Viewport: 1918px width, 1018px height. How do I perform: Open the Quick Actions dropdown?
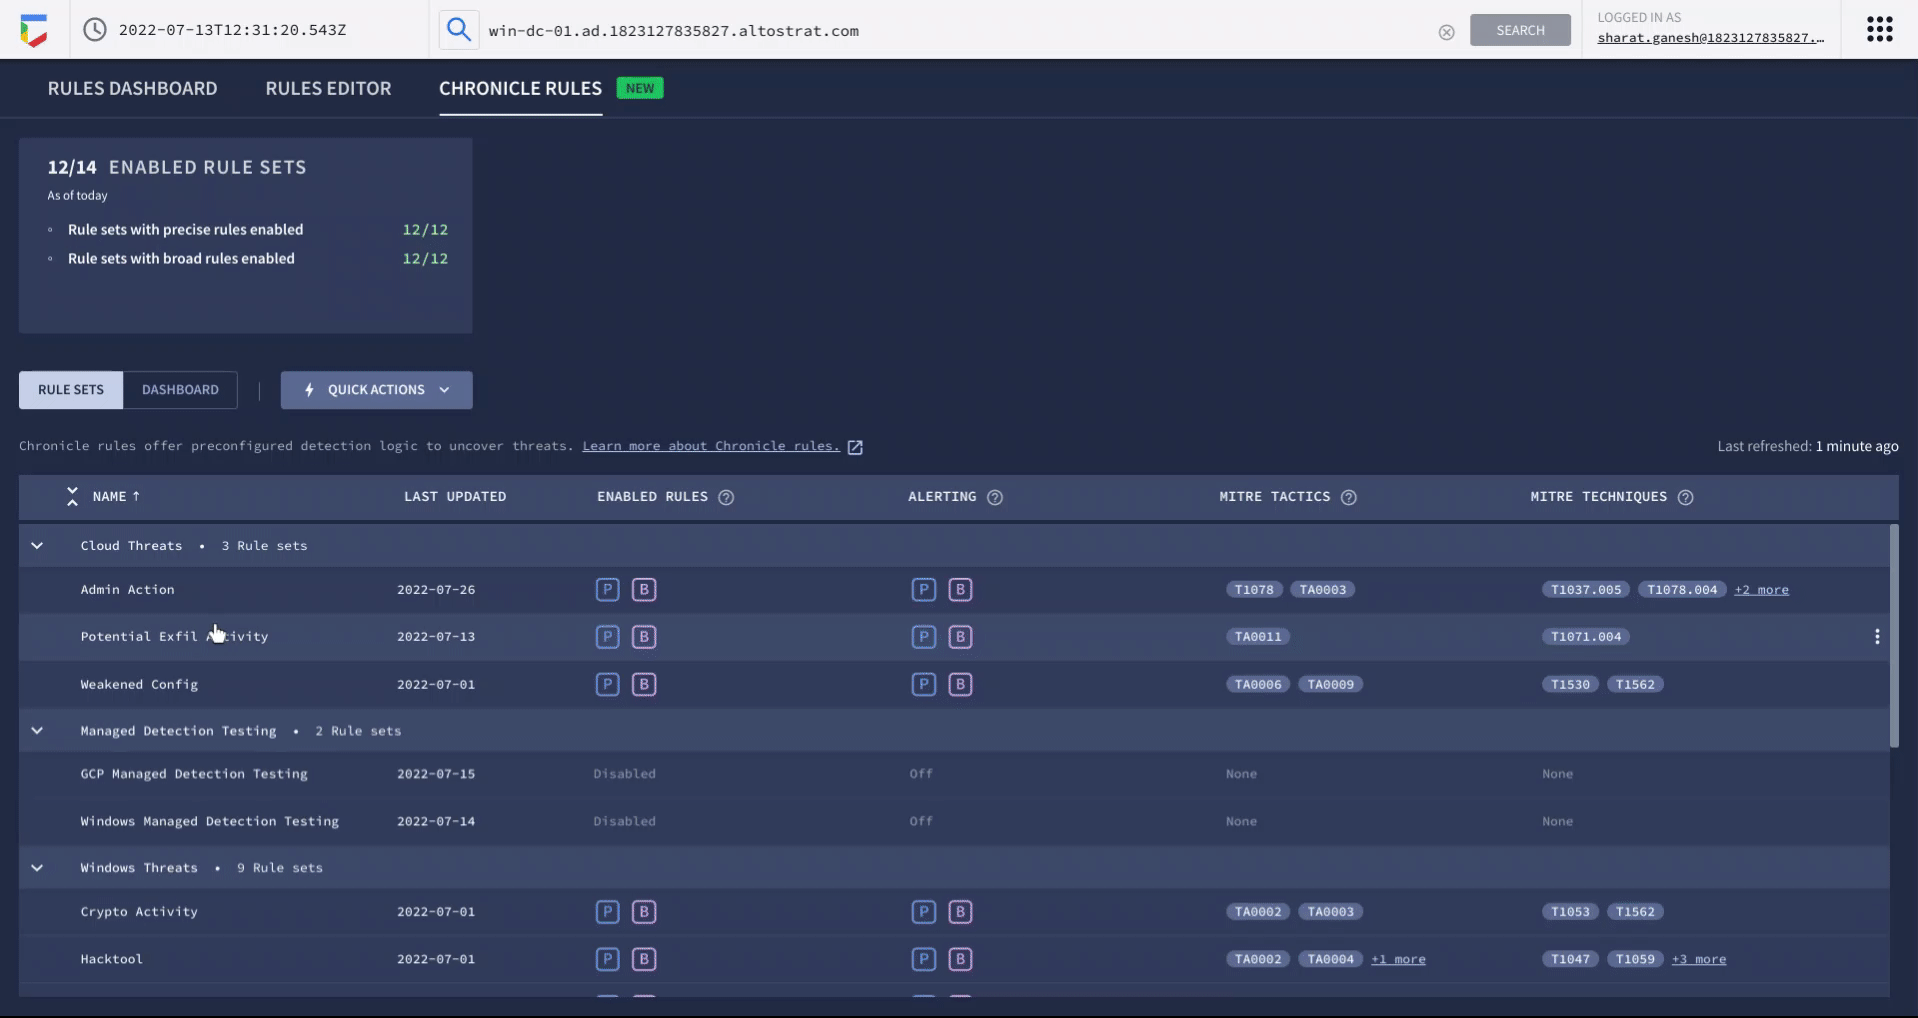coord(376,390)
